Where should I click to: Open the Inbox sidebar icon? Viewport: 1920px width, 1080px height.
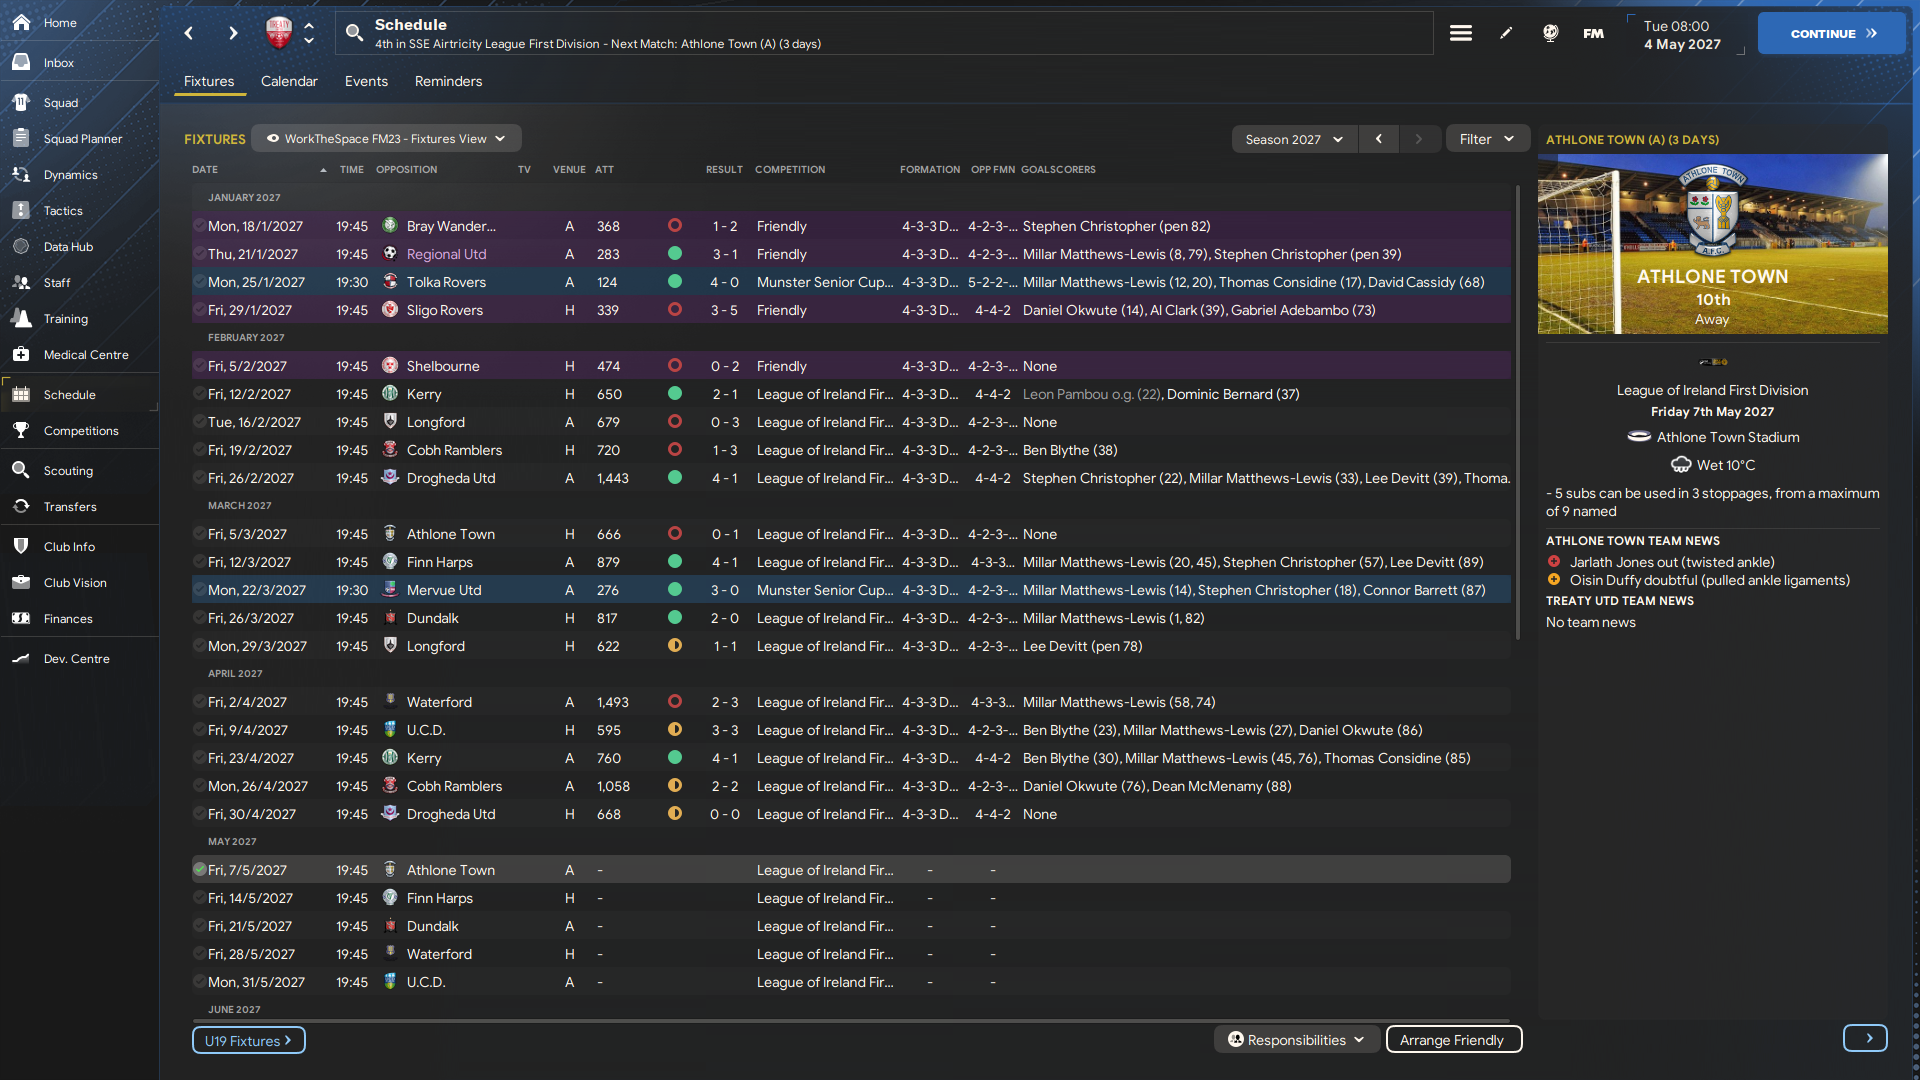click(x=21, y=63)
